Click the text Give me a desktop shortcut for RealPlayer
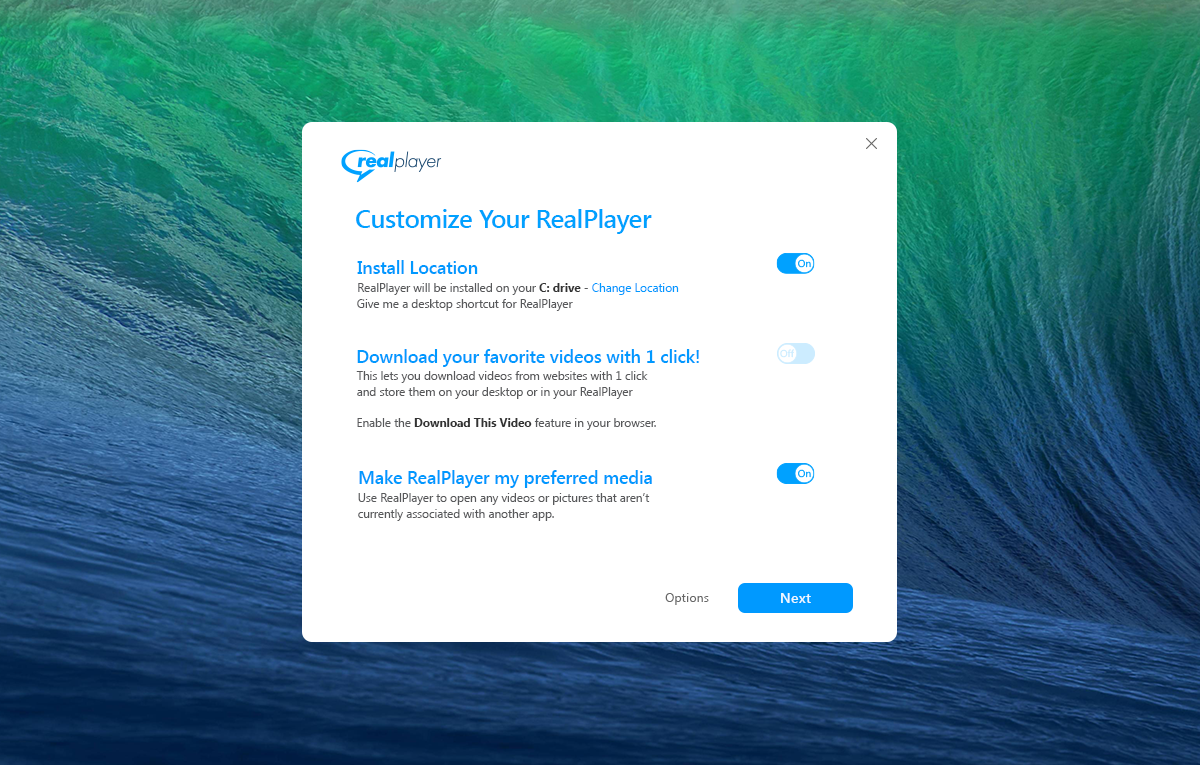This screenshot has width=1200, height=765. [x=465, y=304]
